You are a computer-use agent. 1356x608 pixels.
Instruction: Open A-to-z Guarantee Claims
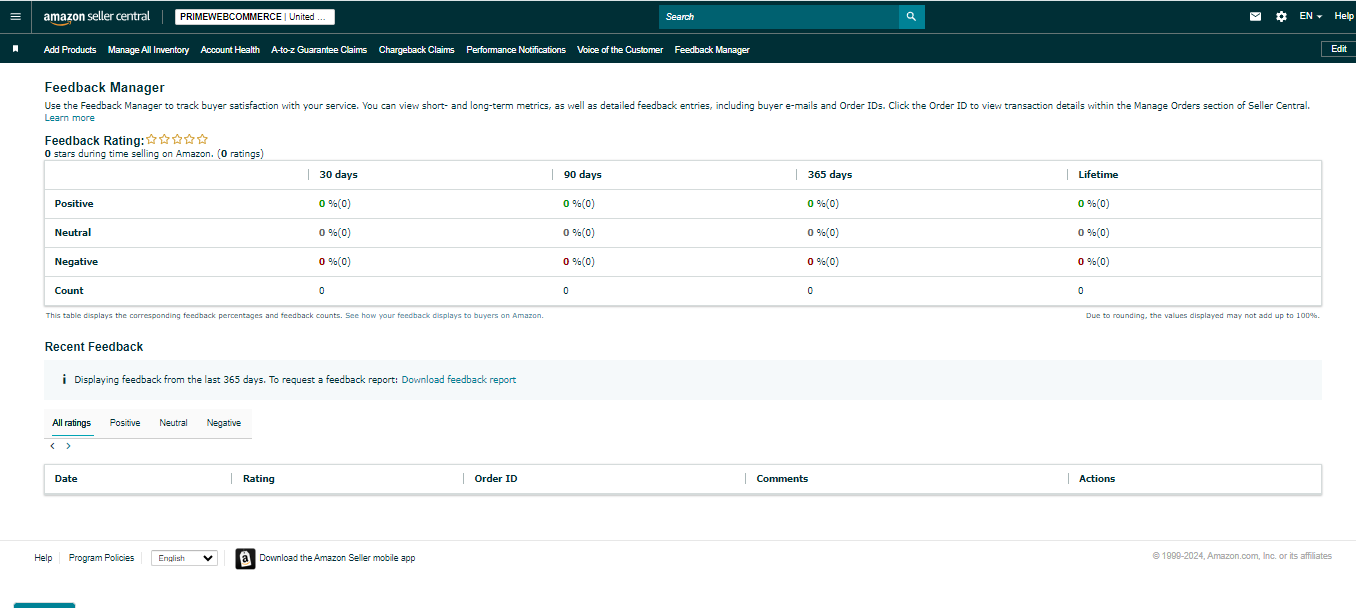(x=319, y=50)
